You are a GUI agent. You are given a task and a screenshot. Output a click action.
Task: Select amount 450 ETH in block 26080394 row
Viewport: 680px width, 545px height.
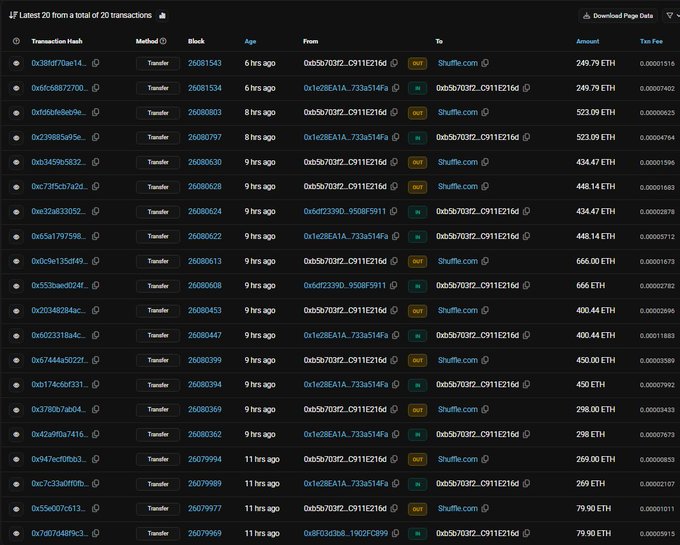point(590,385)
